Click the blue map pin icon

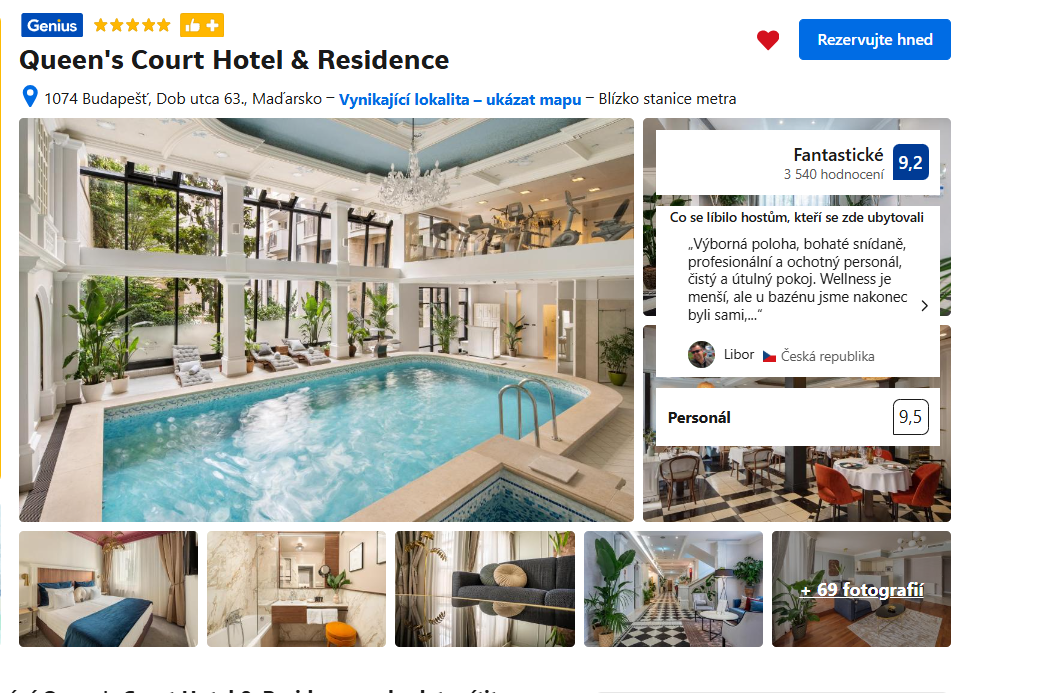click(30, 97)
